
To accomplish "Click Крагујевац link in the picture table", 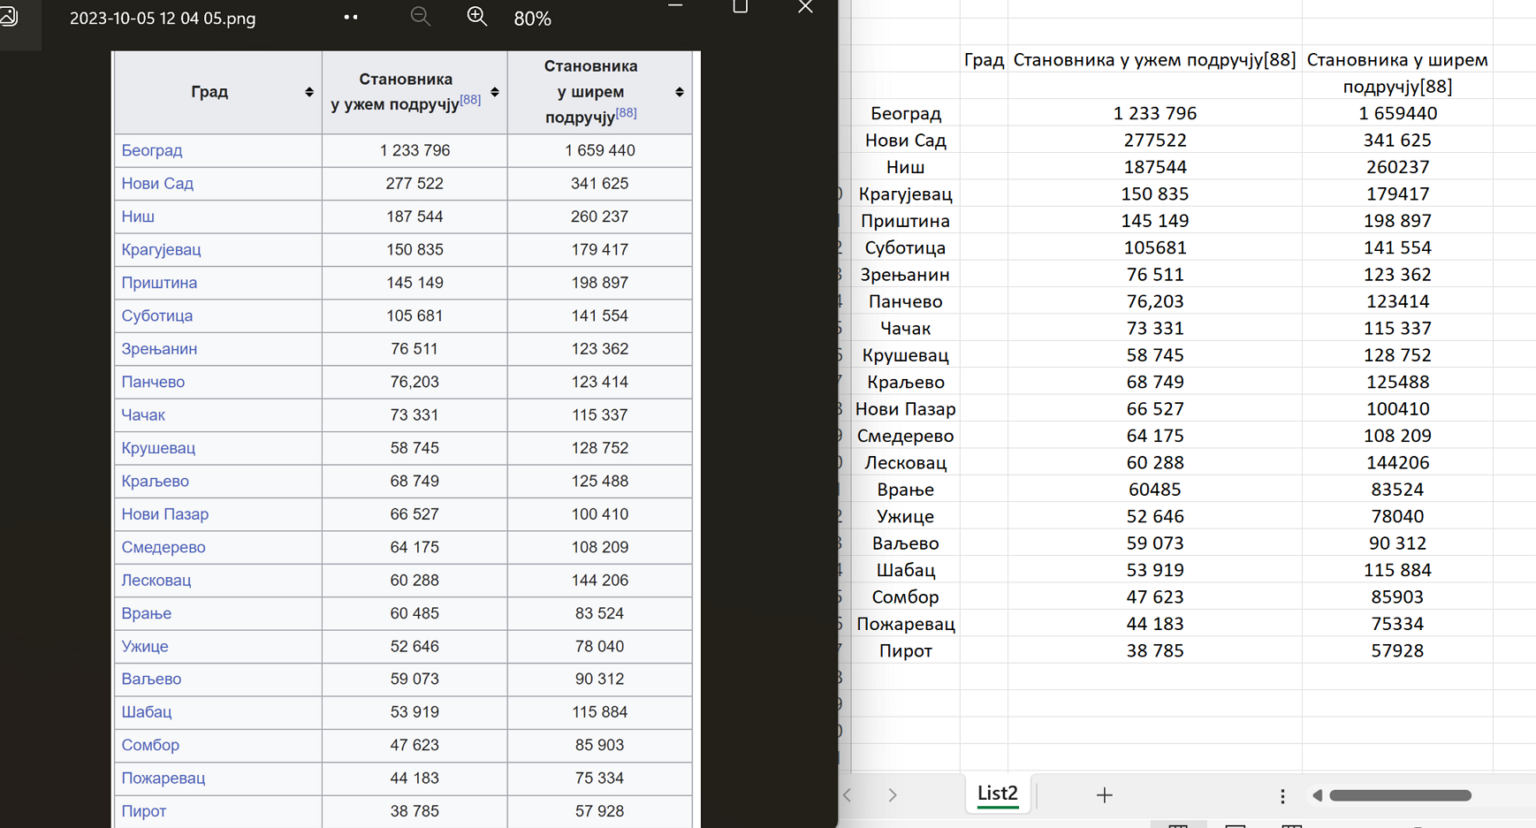I will click(x=161, y=249).
